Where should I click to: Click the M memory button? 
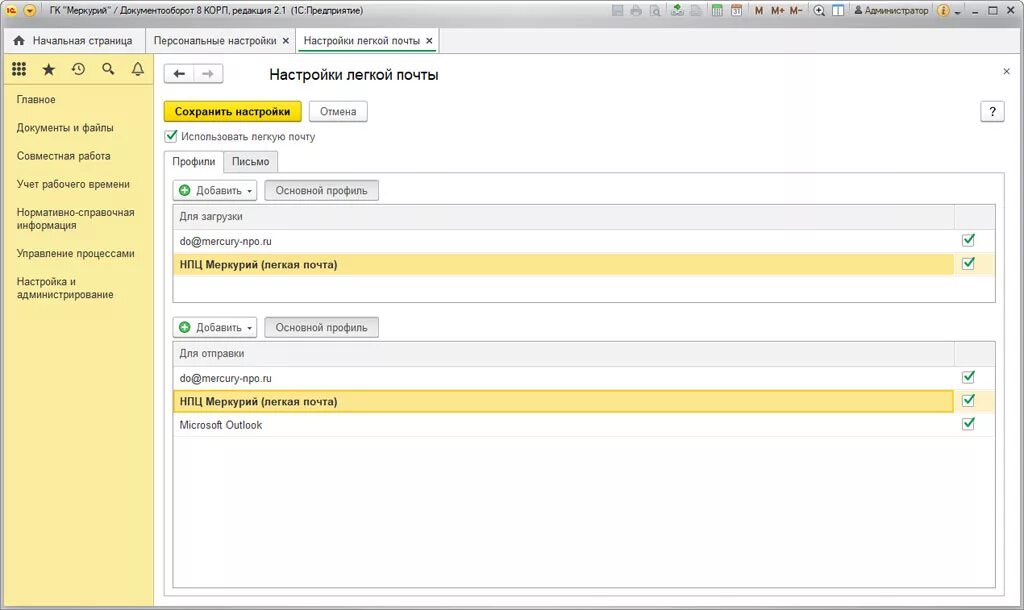[759, 10]
